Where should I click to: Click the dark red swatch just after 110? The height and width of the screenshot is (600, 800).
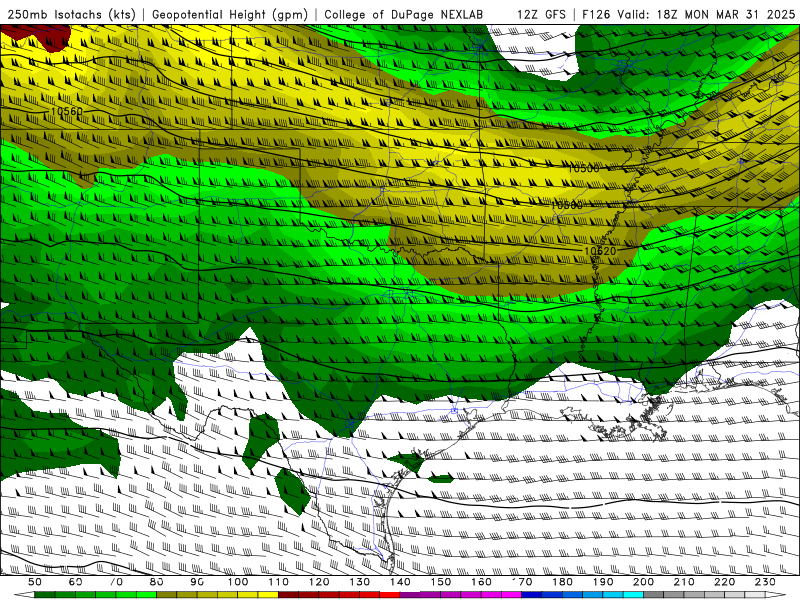click(288, 595)
